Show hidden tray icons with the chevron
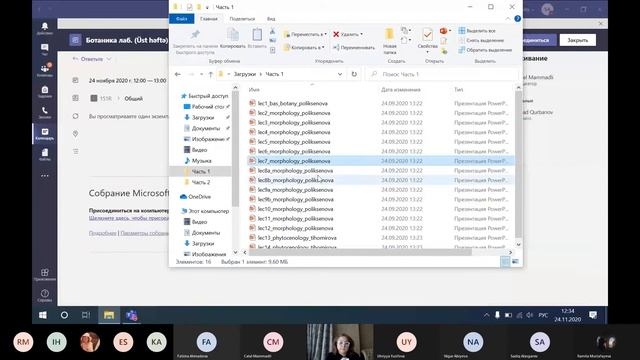 487,315
